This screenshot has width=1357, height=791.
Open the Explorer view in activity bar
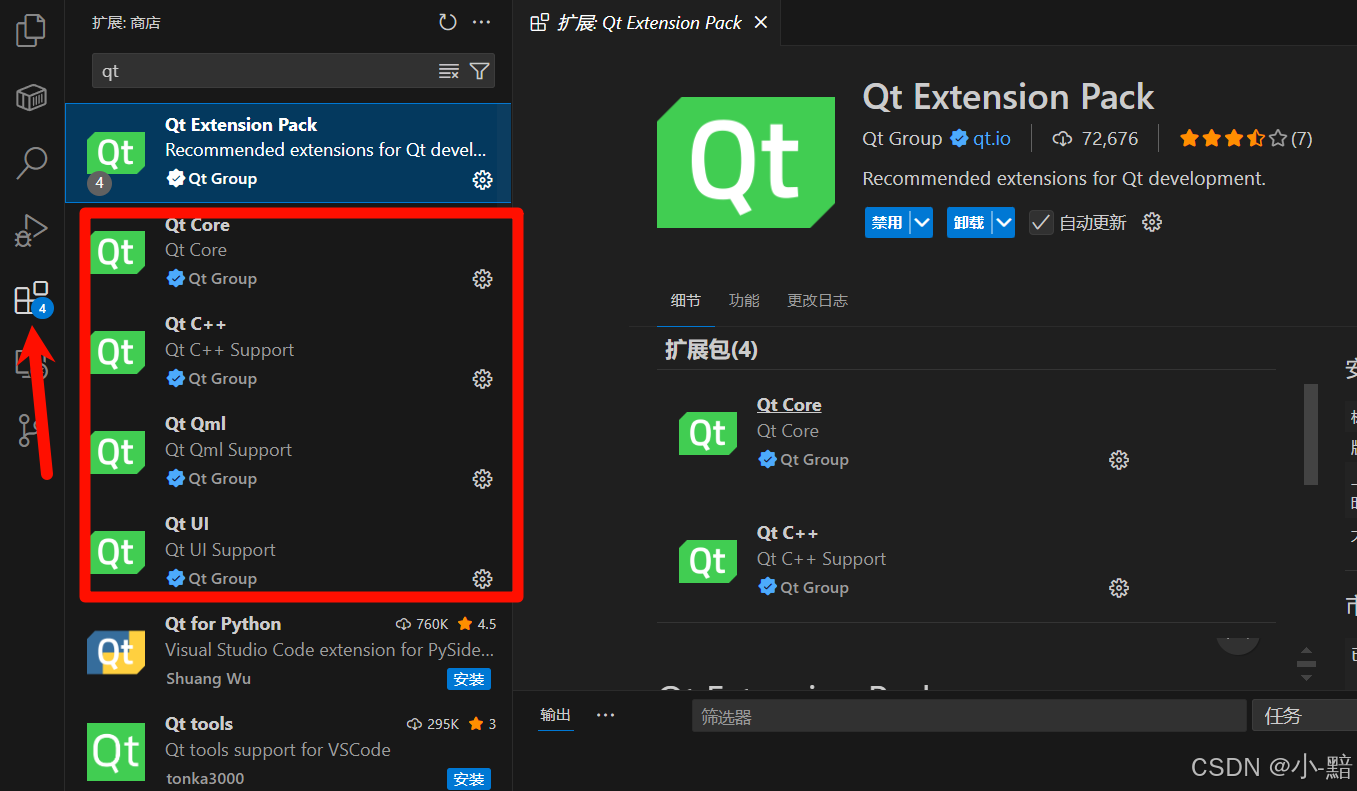31,30
